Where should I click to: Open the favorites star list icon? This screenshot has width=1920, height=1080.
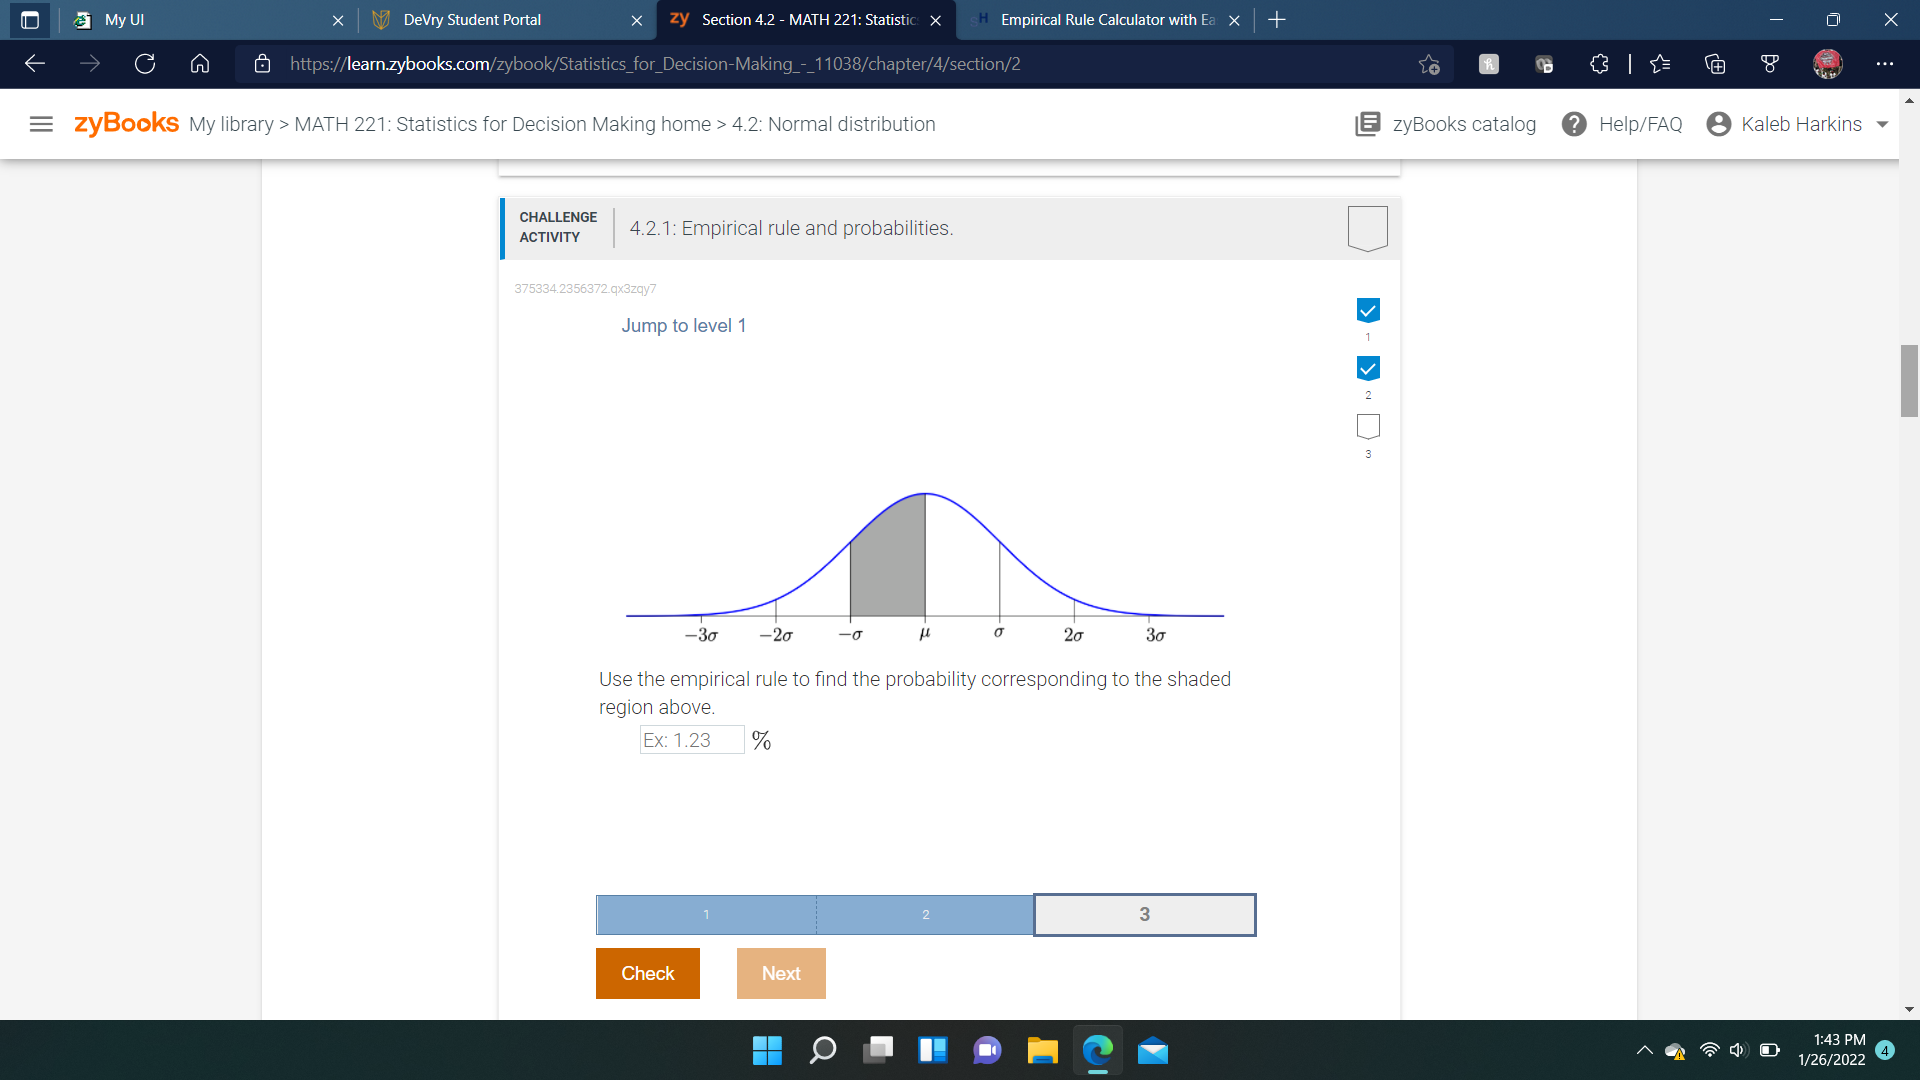[x=1660, y=64]
